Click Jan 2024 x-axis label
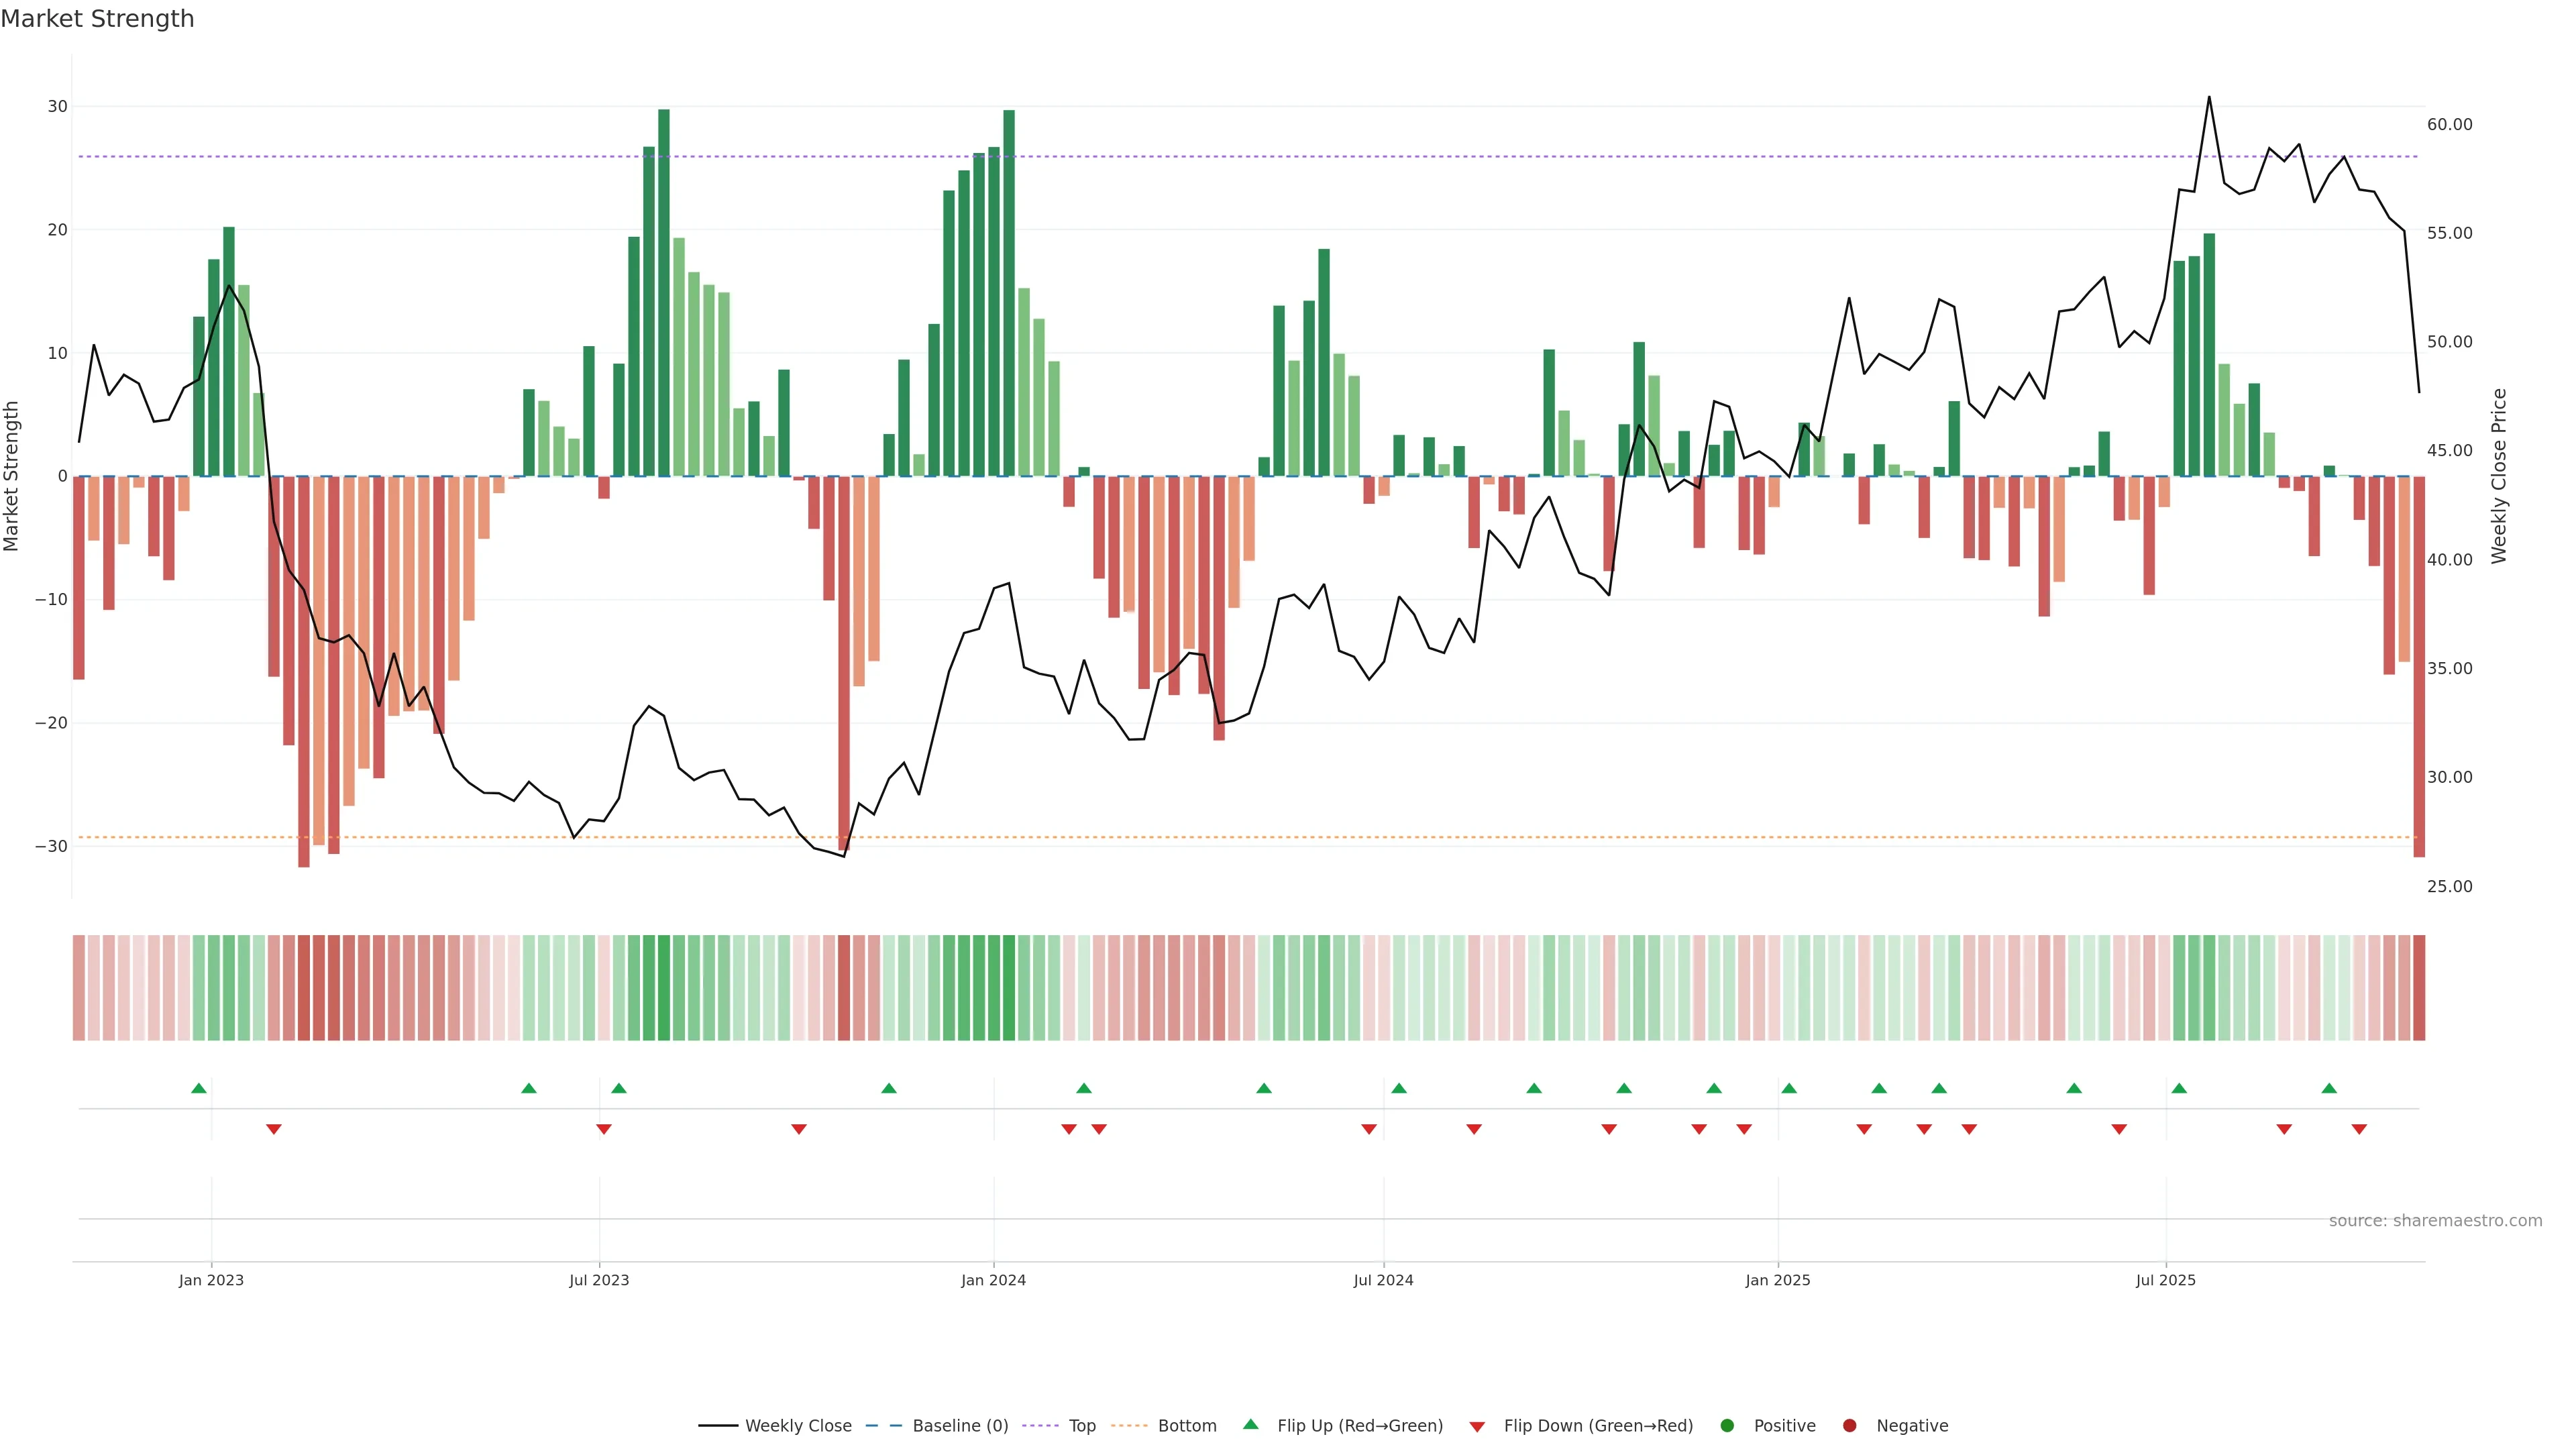Image resolution: width=2576 pixels, height=1449 pixels. pyautogui.click(x=993, y=1280)
